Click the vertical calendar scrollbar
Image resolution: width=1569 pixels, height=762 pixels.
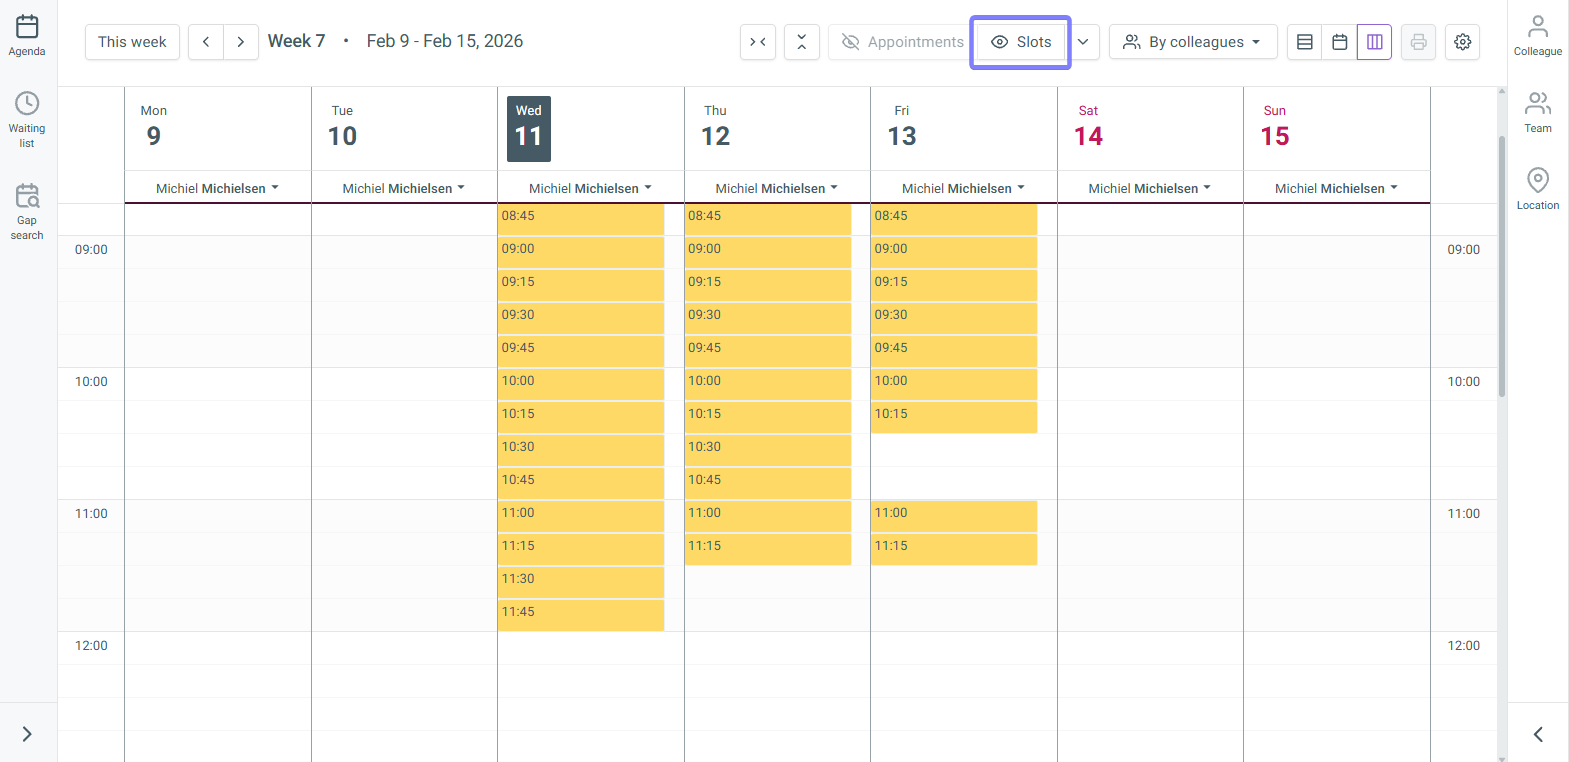click(1501, 266)
